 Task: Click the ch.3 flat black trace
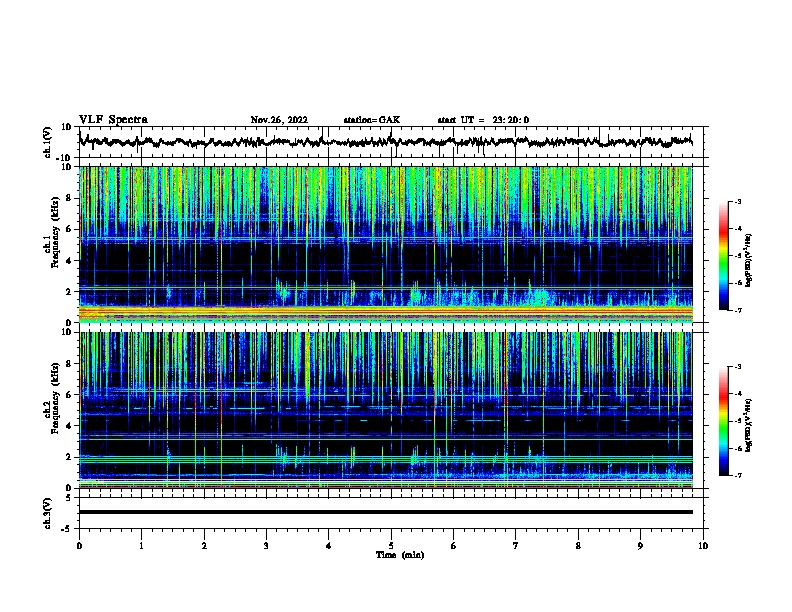pos(386,512)
